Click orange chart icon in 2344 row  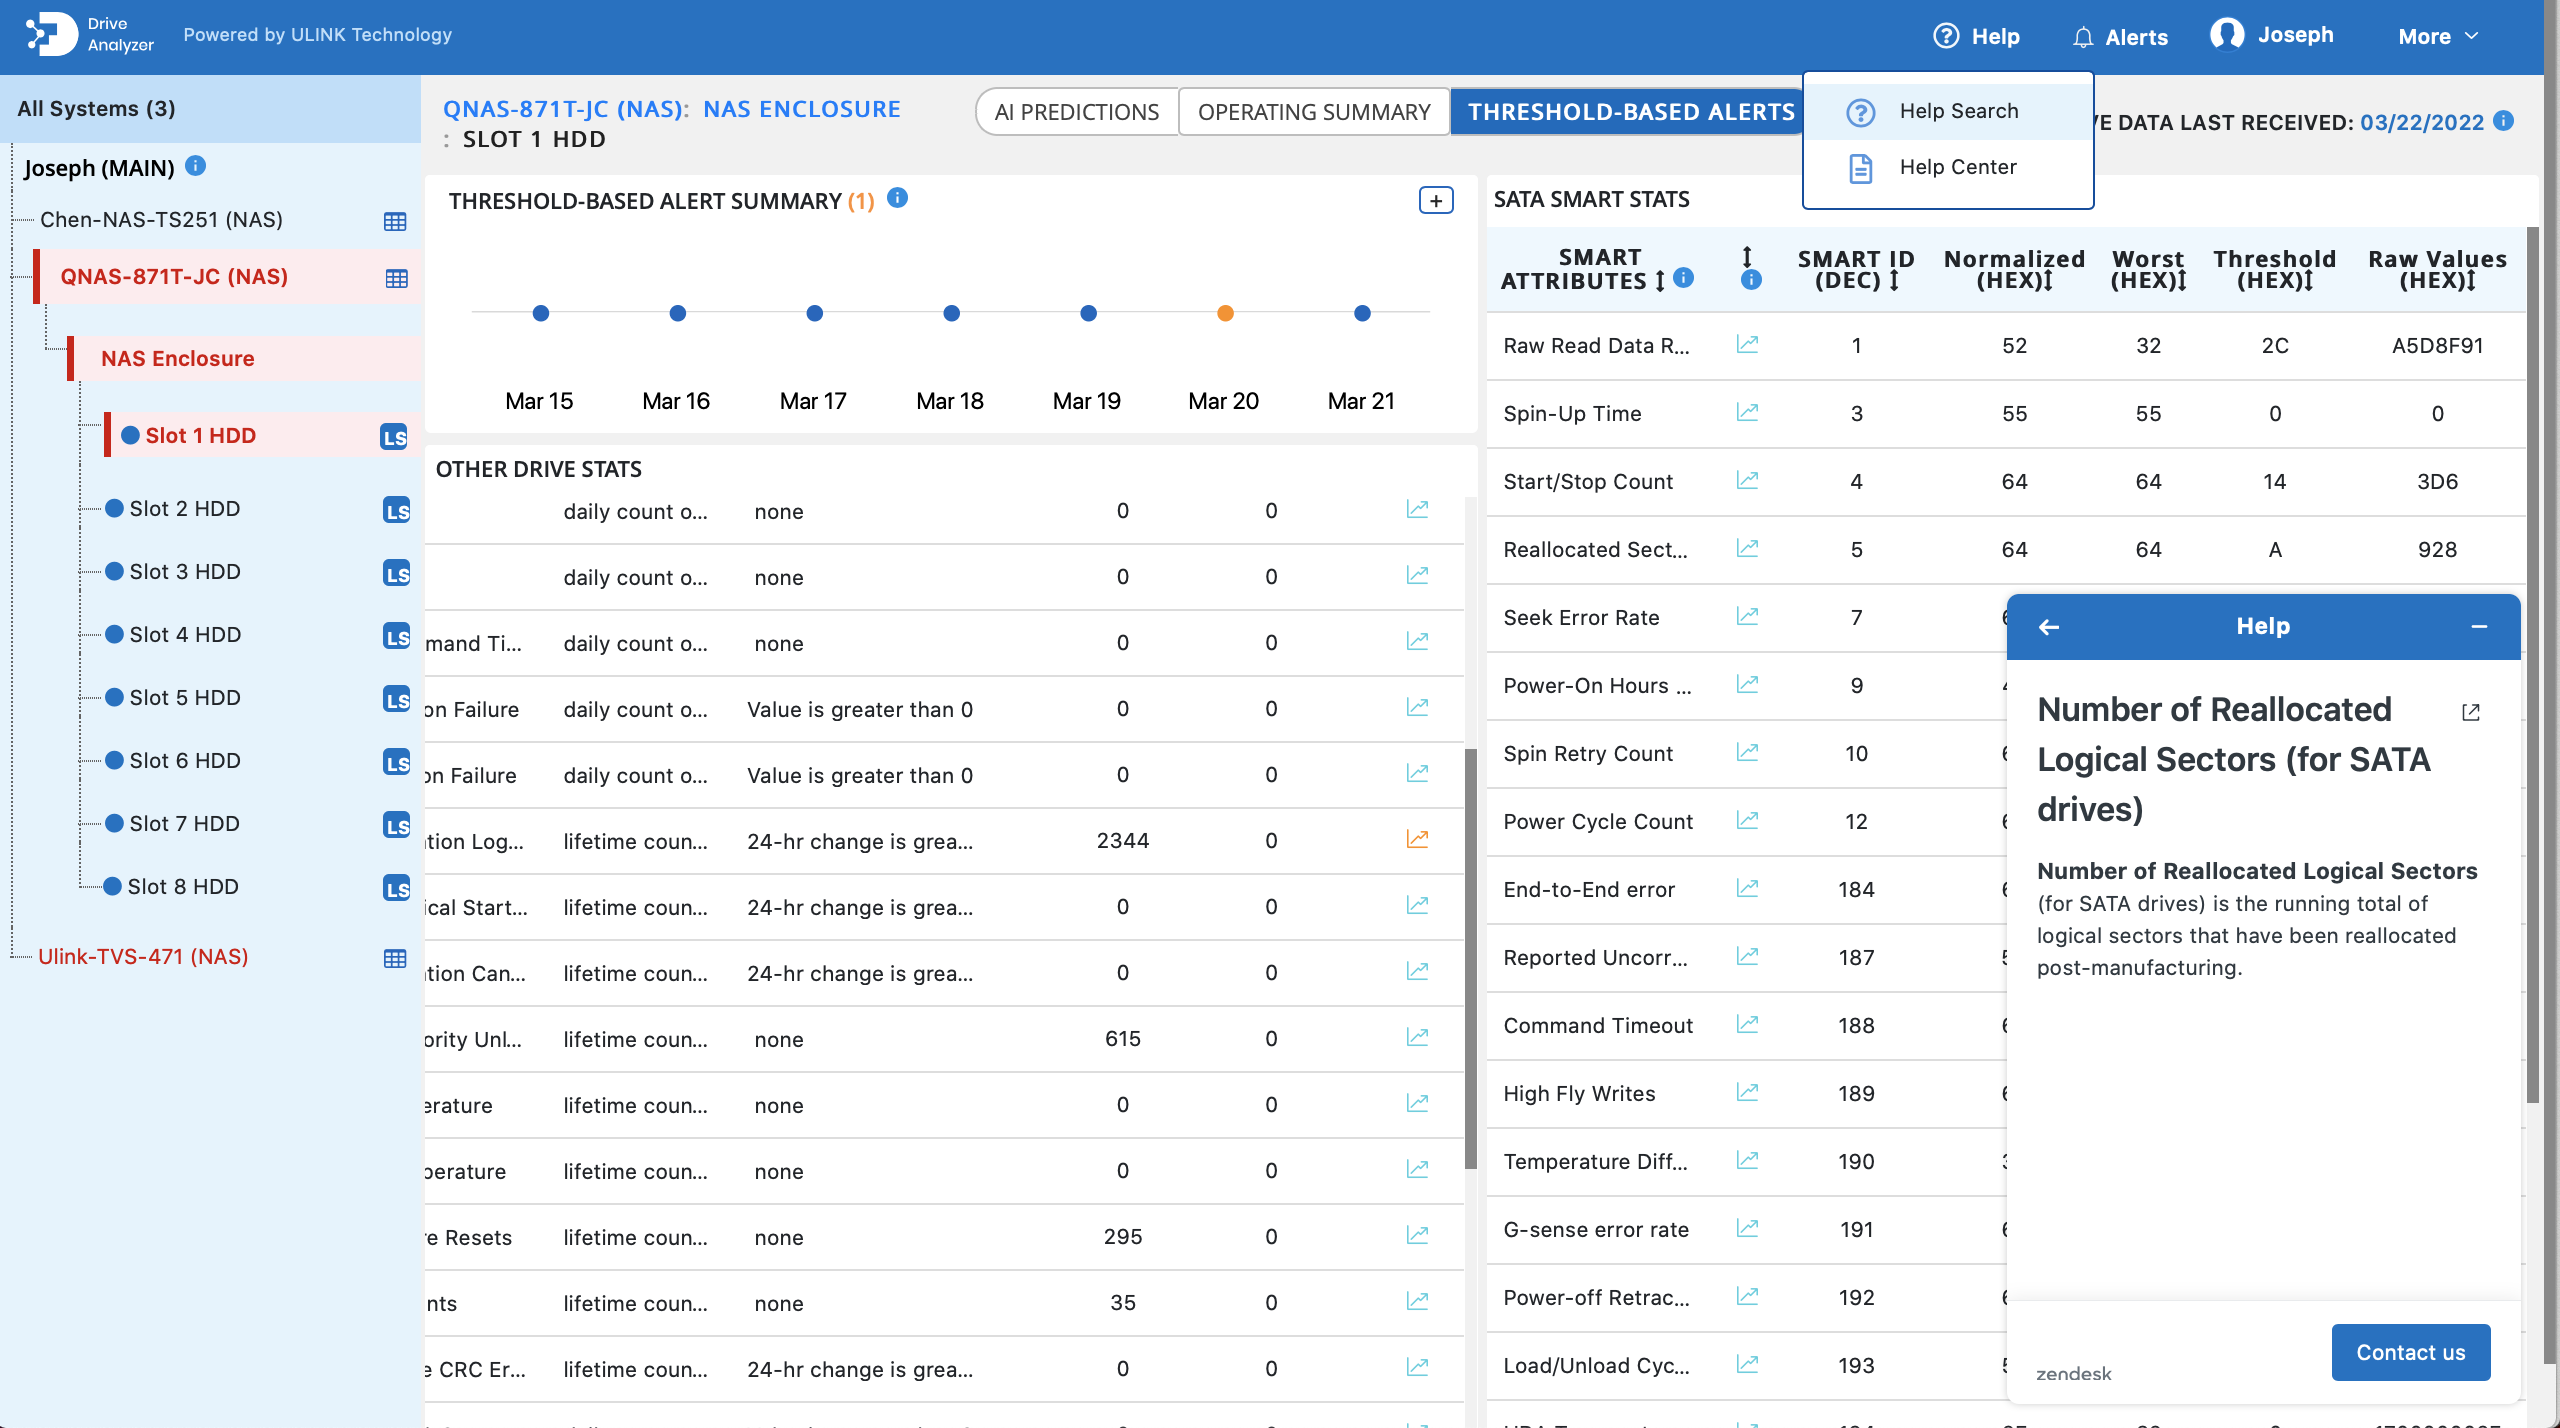1417,840
